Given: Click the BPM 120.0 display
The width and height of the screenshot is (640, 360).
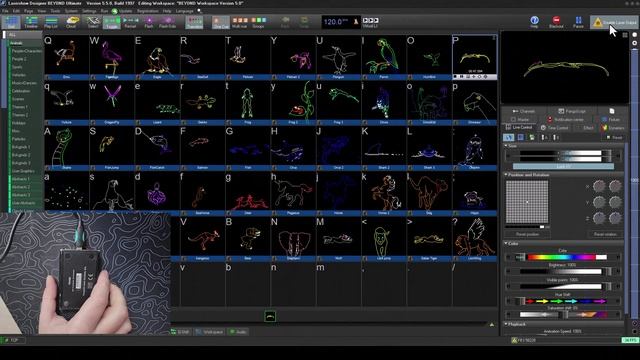Looking at the screenshot, I should pyautogui.click(x=337, y=22).
